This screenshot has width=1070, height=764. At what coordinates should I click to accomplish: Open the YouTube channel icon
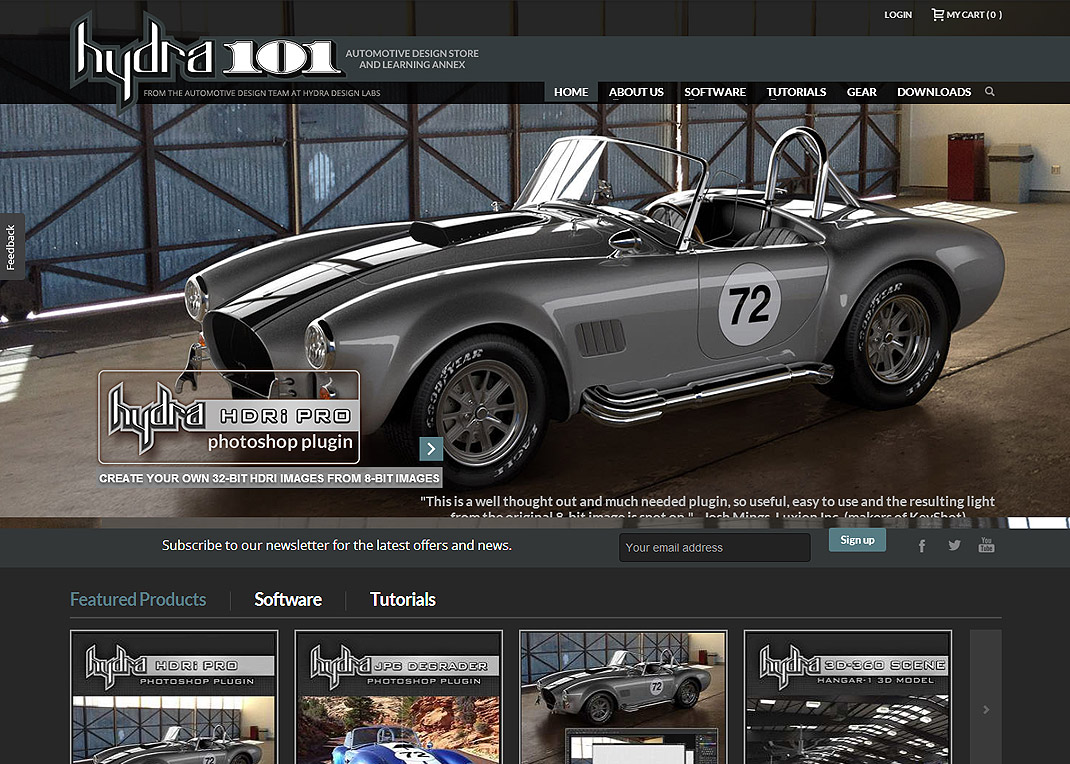click(x=986, y=544)
